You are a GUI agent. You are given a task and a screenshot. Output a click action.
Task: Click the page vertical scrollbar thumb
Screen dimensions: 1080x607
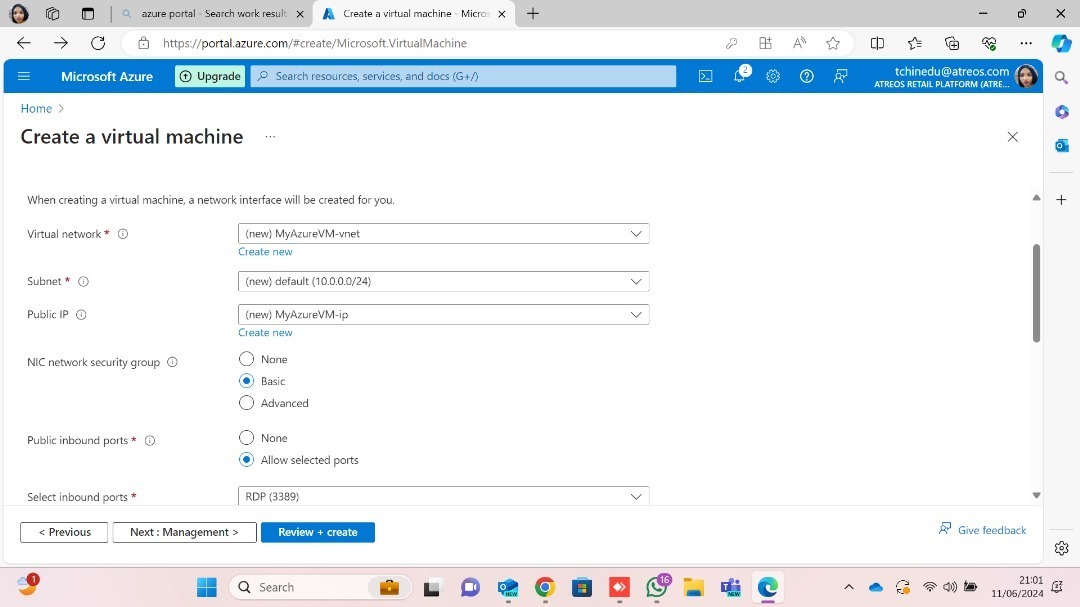(1036, 292)
